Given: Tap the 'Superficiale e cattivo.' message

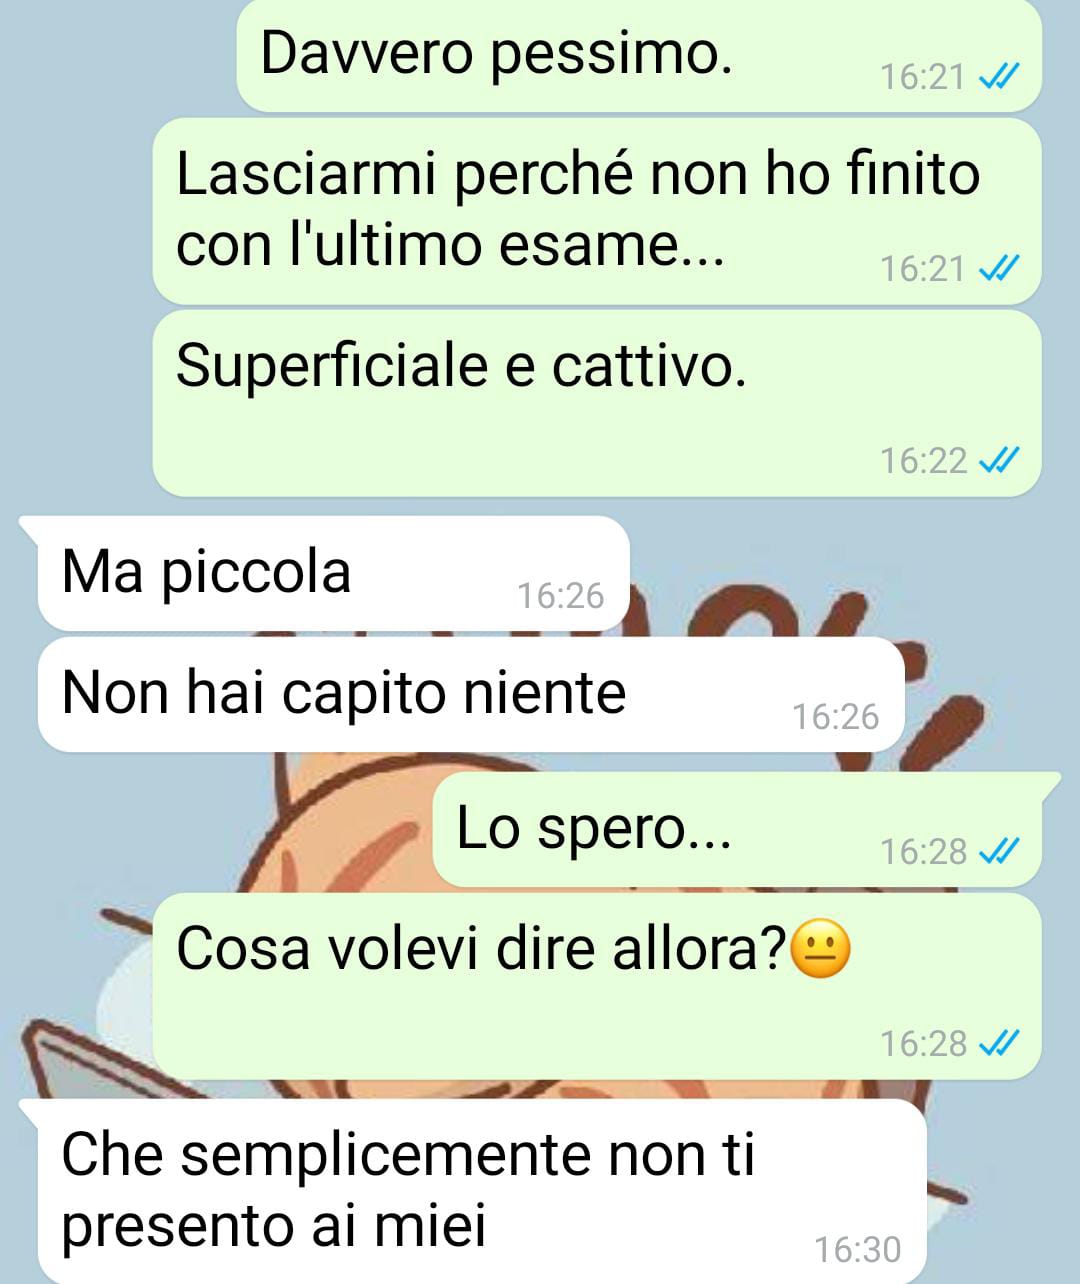Looking at the screenshot, I should coord(597,403).
